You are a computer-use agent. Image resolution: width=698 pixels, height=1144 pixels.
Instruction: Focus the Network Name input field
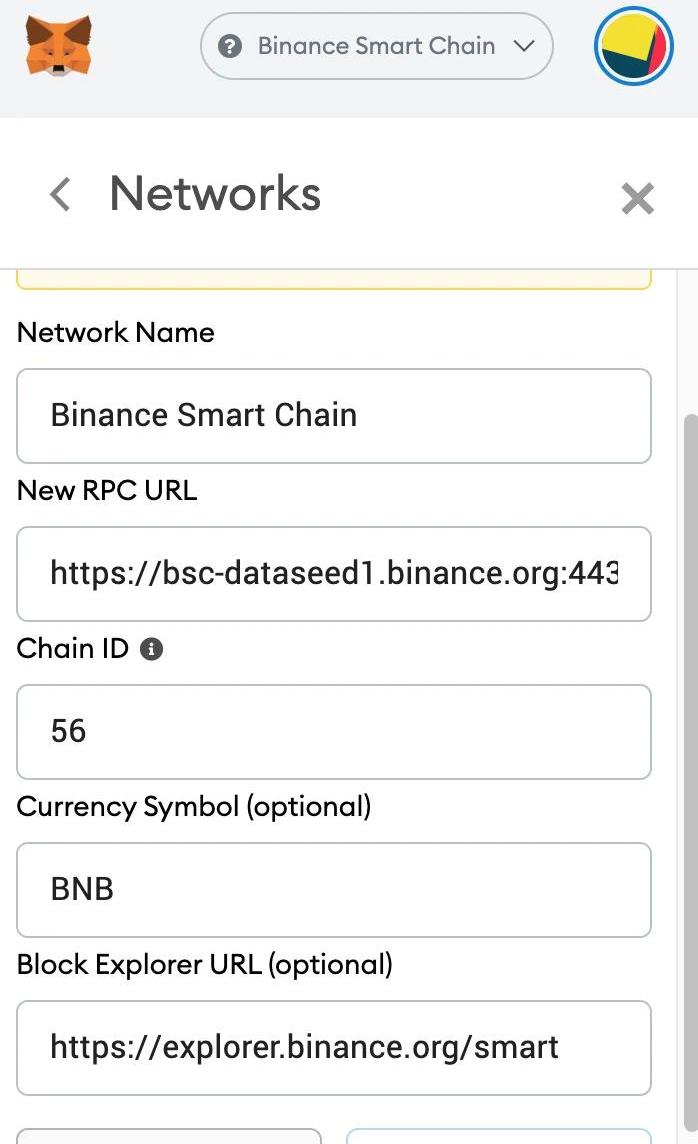pos(334,416)
